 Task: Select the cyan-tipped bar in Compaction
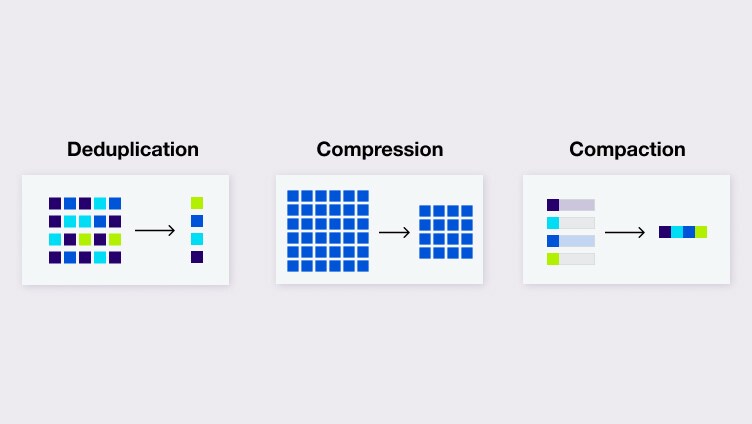pyautogui.click(x=570, y=223)
